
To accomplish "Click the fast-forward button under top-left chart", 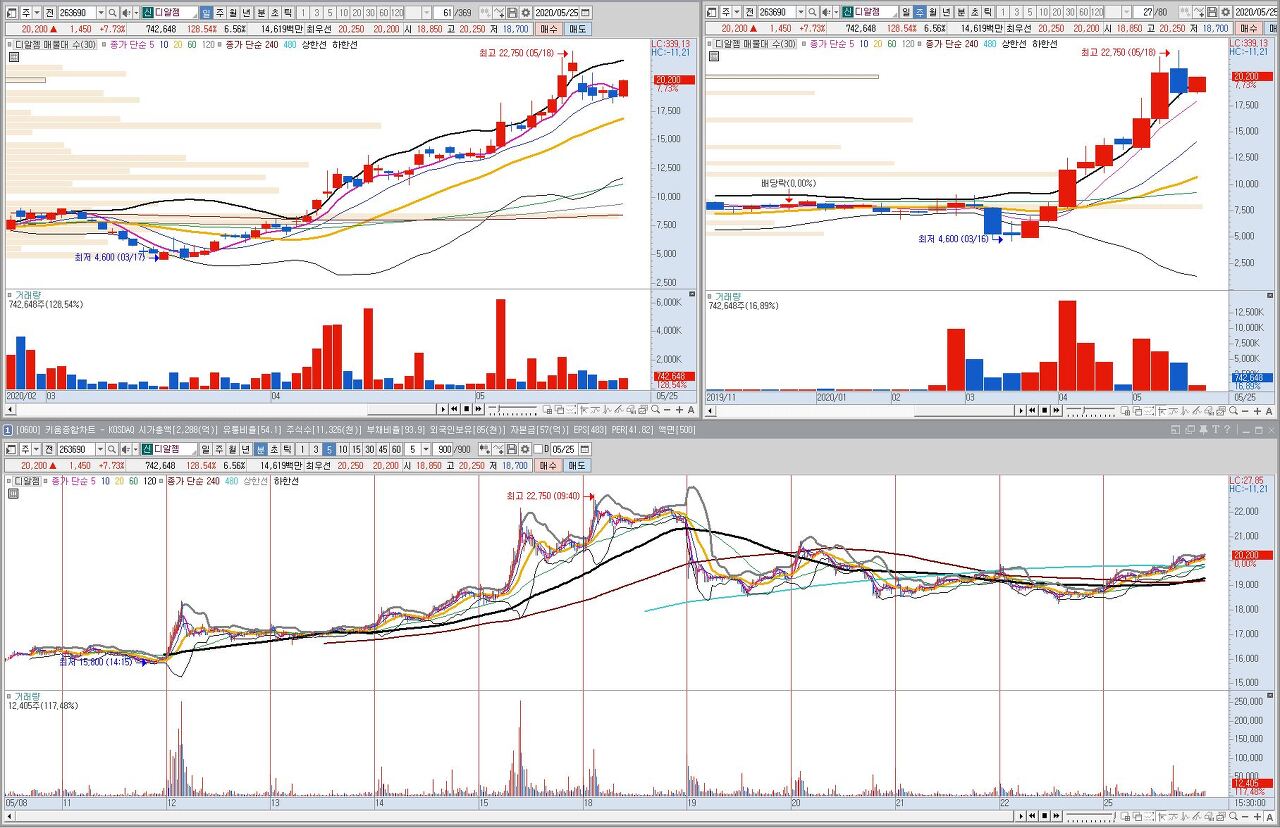I will click(478, 409).
